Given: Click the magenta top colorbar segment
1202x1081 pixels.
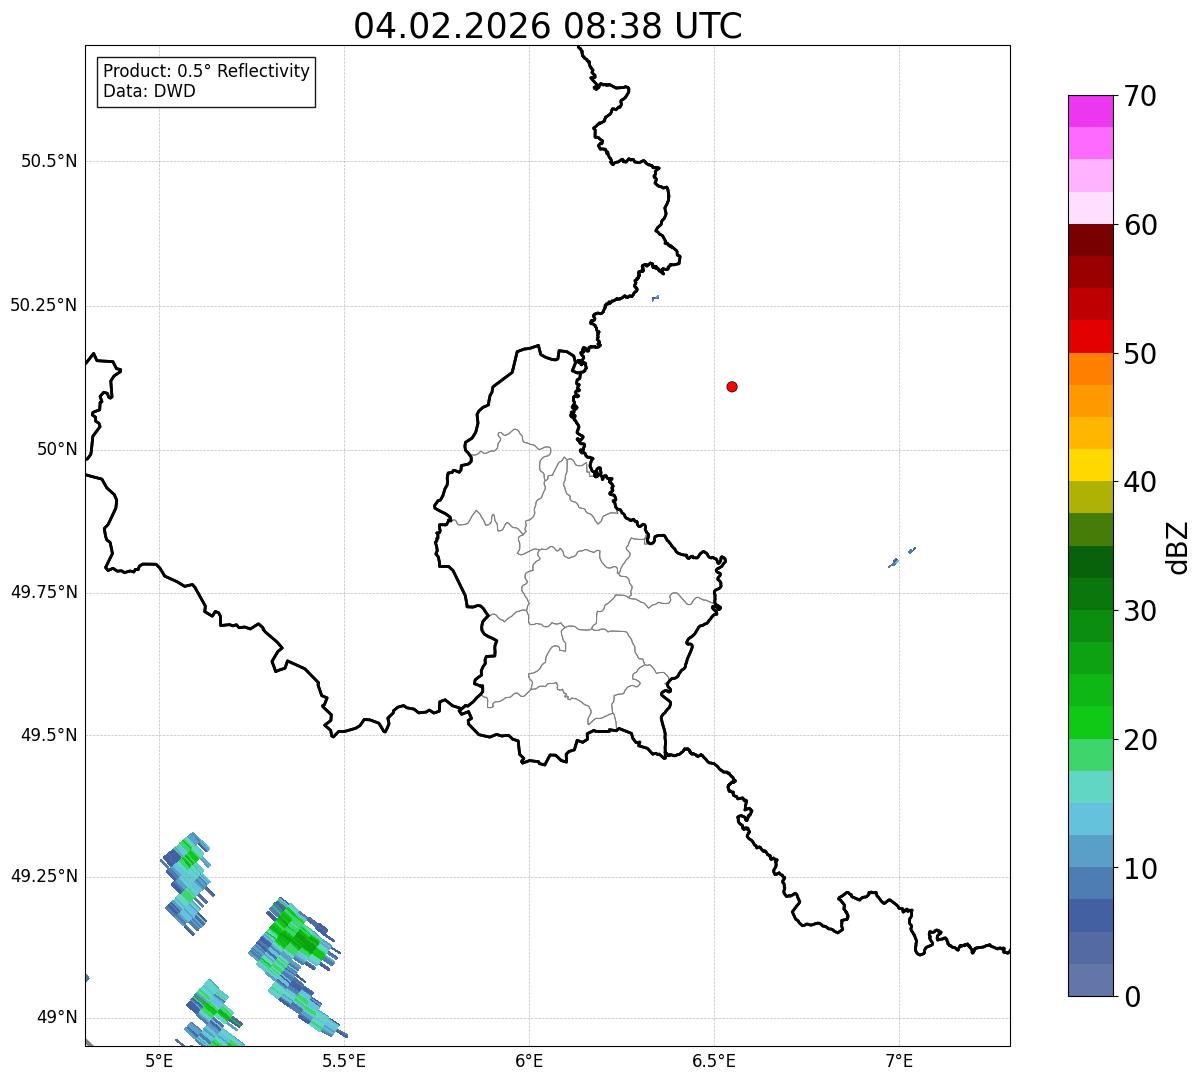Looking at the screenshot, I should pos(1090,111).
